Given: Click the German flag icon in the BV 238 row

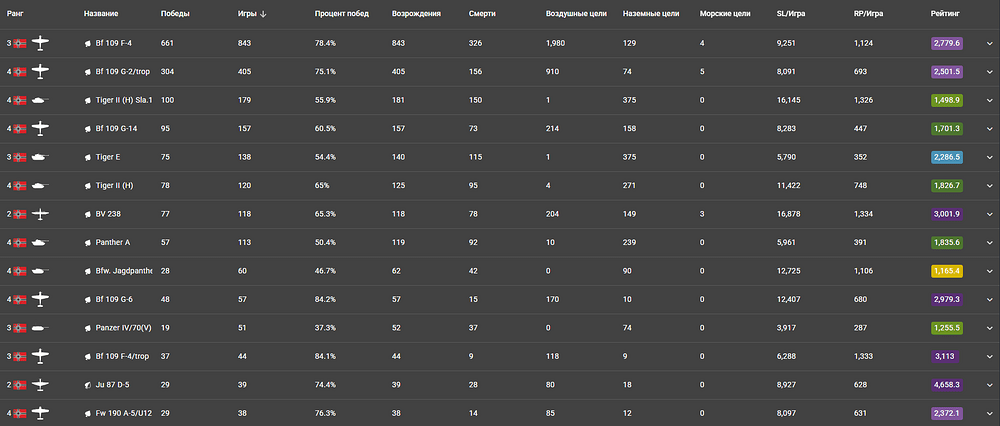Looking at the screenshot, I should [20, 214].
